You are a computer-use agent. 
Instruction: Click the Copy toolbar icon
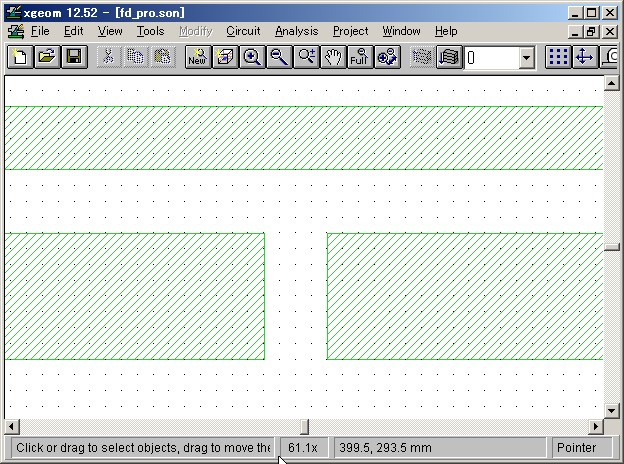135,57
